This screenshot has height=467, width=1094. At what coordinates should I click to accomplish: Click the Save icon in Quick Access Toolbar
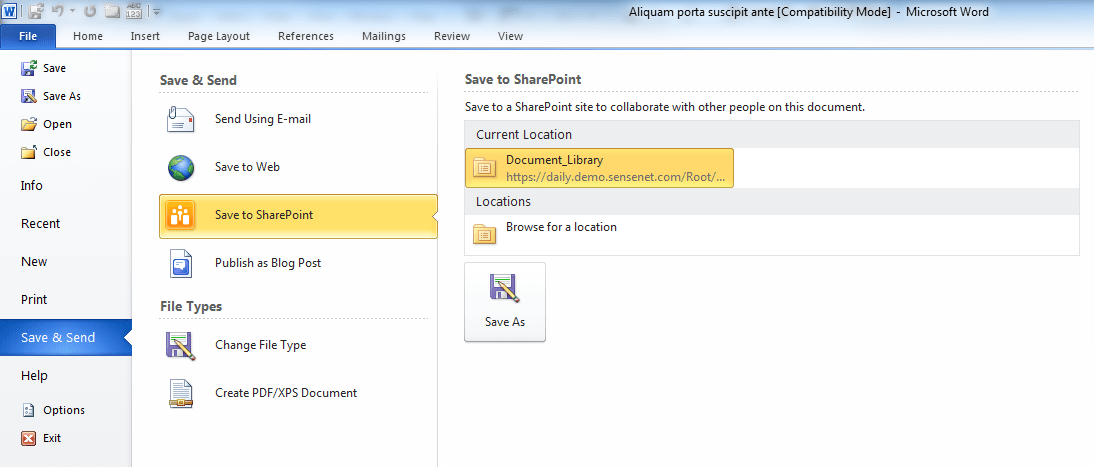click(36, 11)
